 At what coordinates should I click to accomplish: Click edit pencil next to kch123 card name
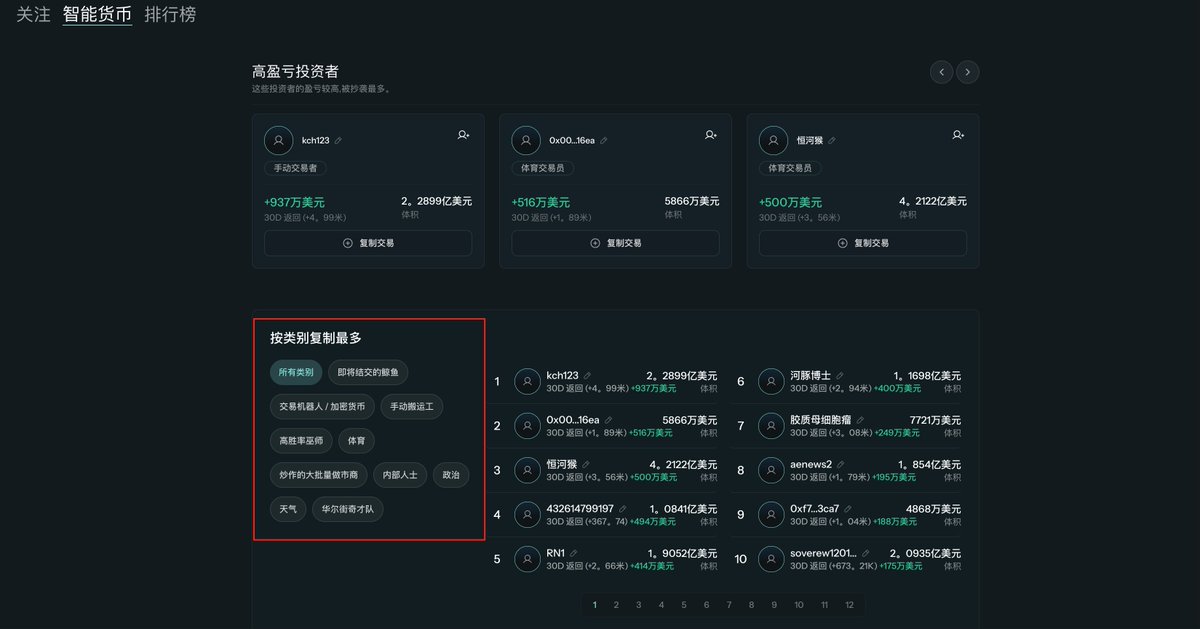coord(338,141)
